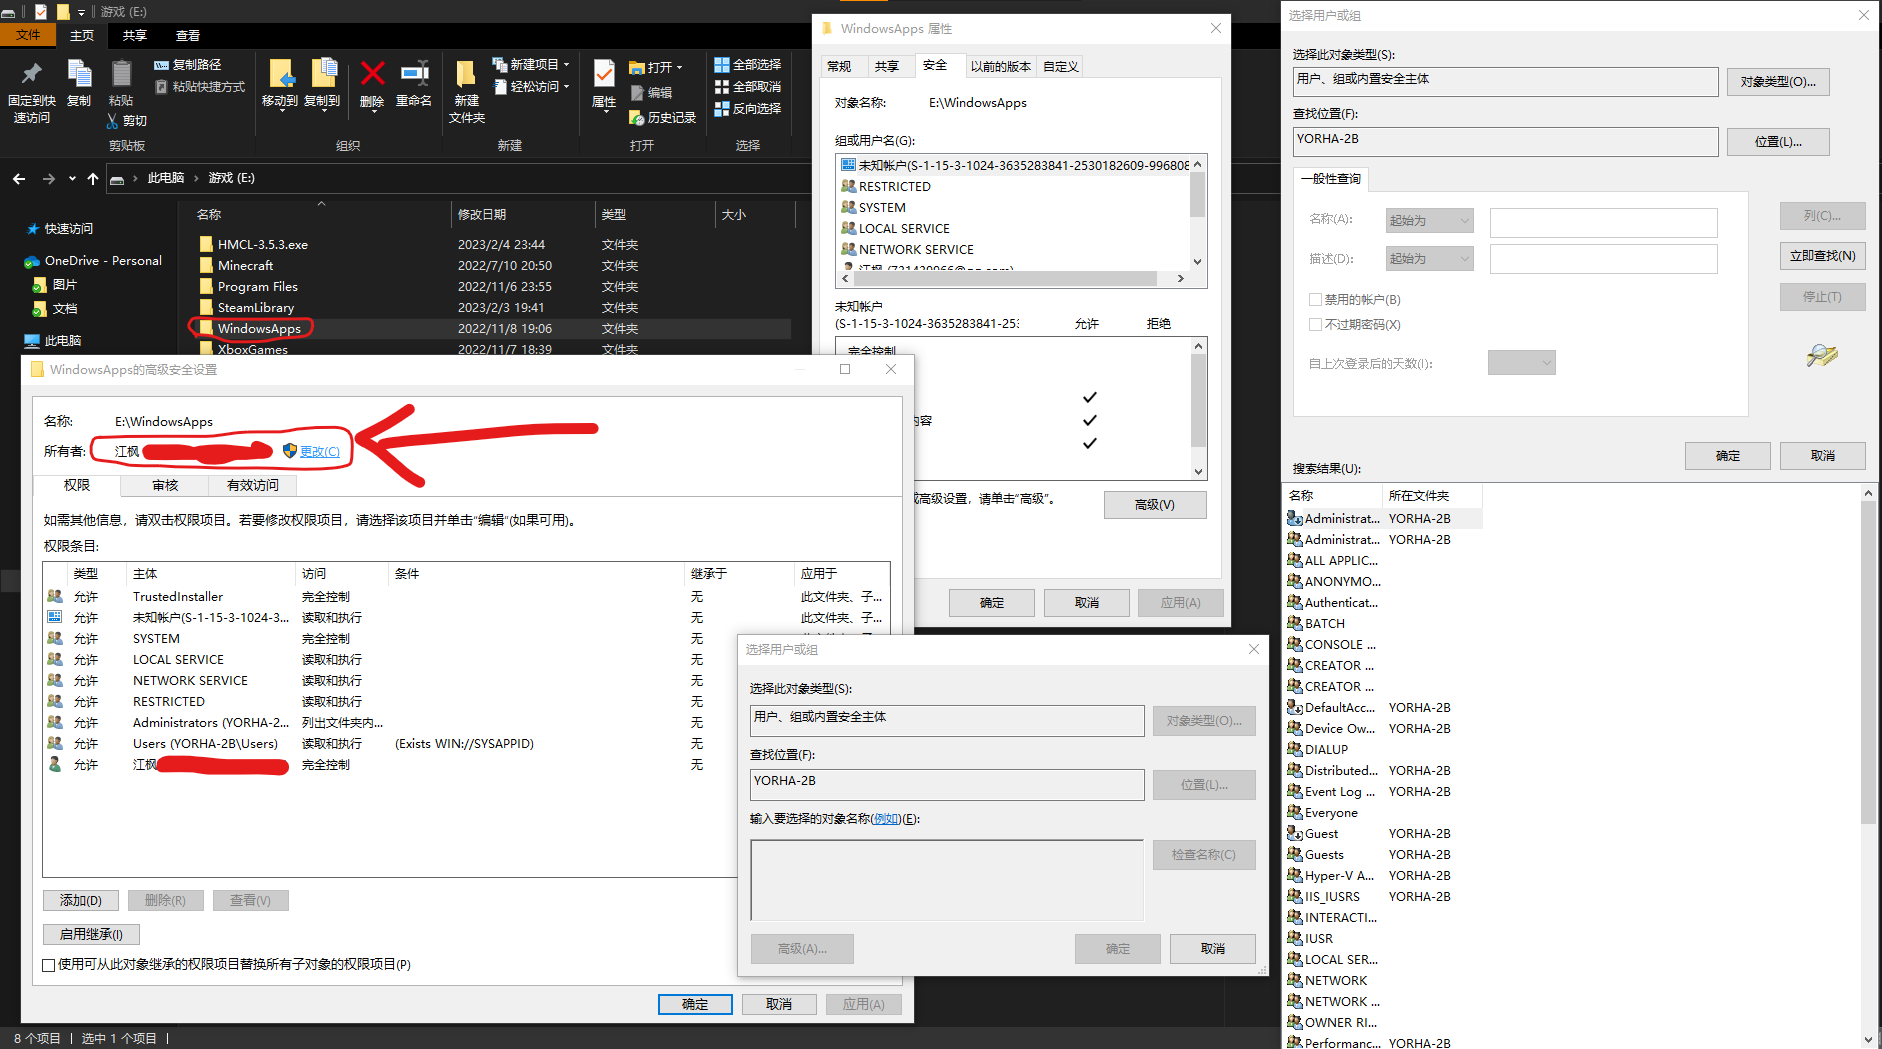Viewport: 1882px width, 1049px height.
Task: Open the Open (打开) dropdown arrow
Action: [x=679, y=68]
